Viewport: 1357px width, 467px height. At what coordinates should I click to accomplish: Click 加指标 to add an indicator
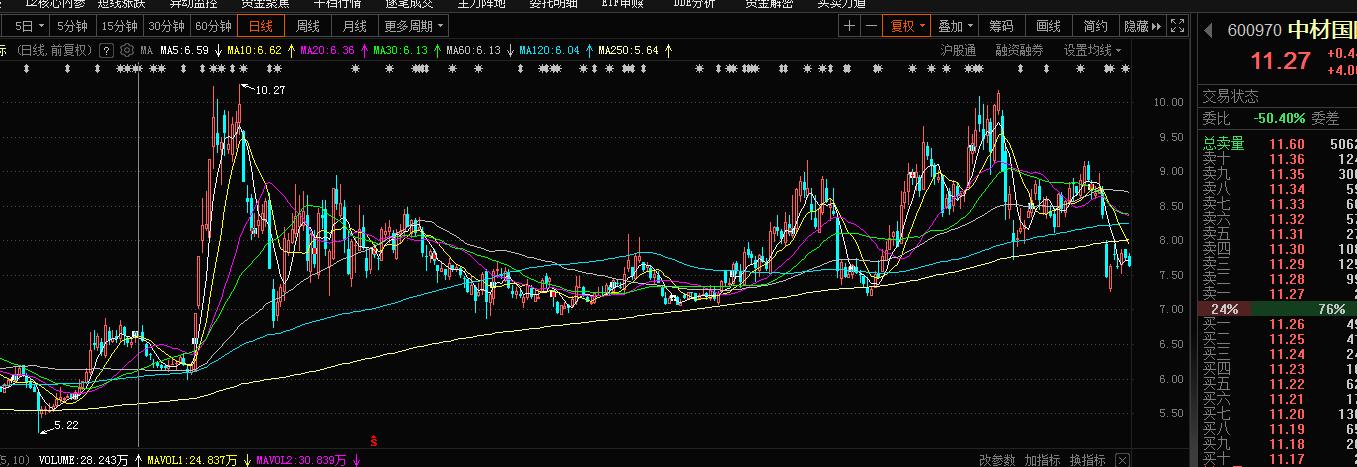point(1041,460)
